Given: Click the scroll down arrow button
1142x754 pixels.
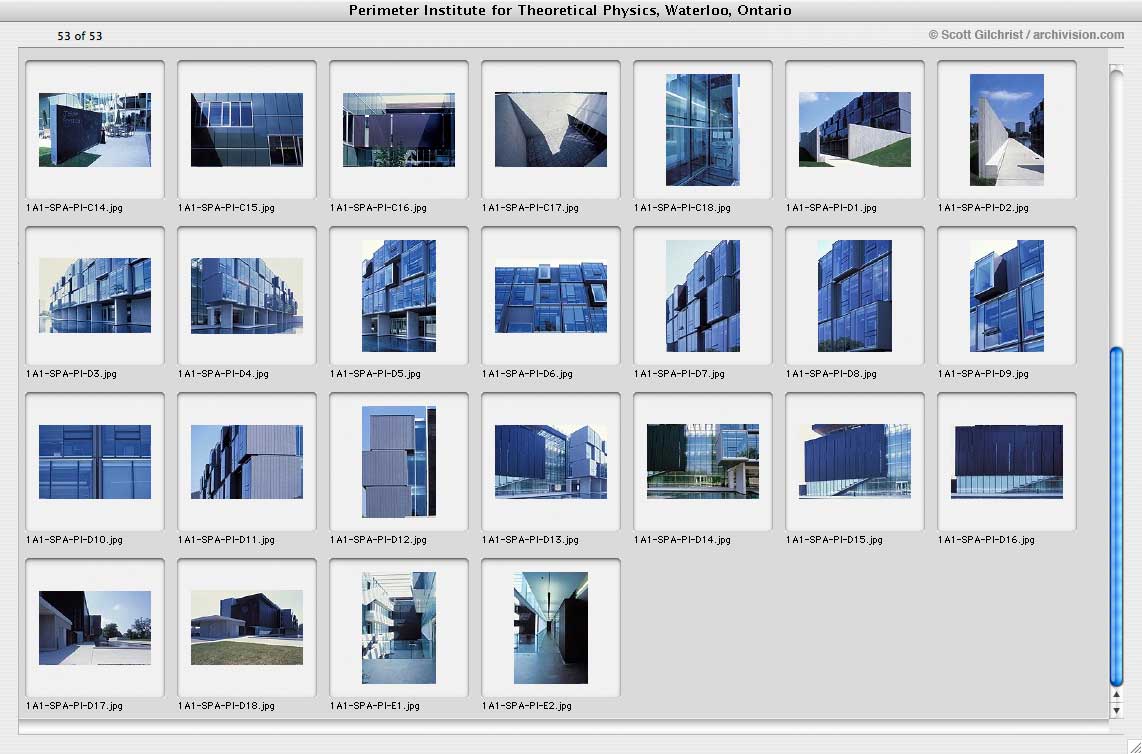Looking at the screenshot, I should coord(1116,710).
